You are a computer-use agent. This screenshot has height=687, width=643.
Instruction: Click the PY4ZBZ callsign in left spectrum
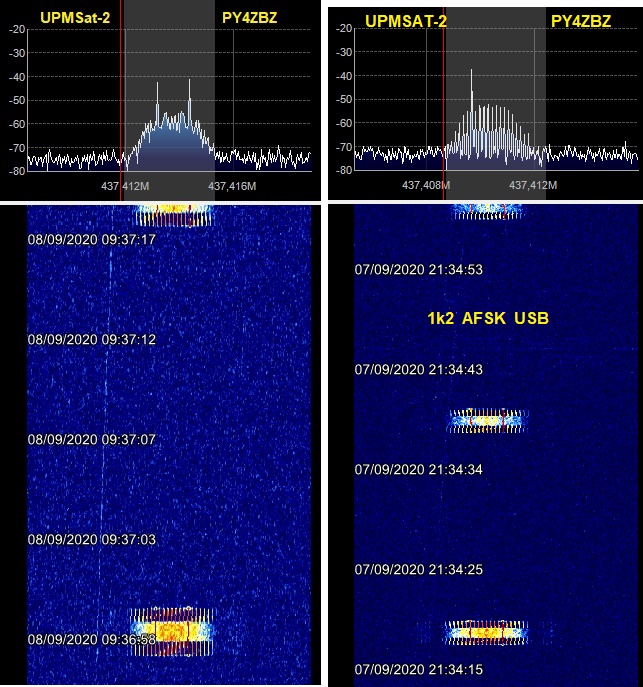250,18
